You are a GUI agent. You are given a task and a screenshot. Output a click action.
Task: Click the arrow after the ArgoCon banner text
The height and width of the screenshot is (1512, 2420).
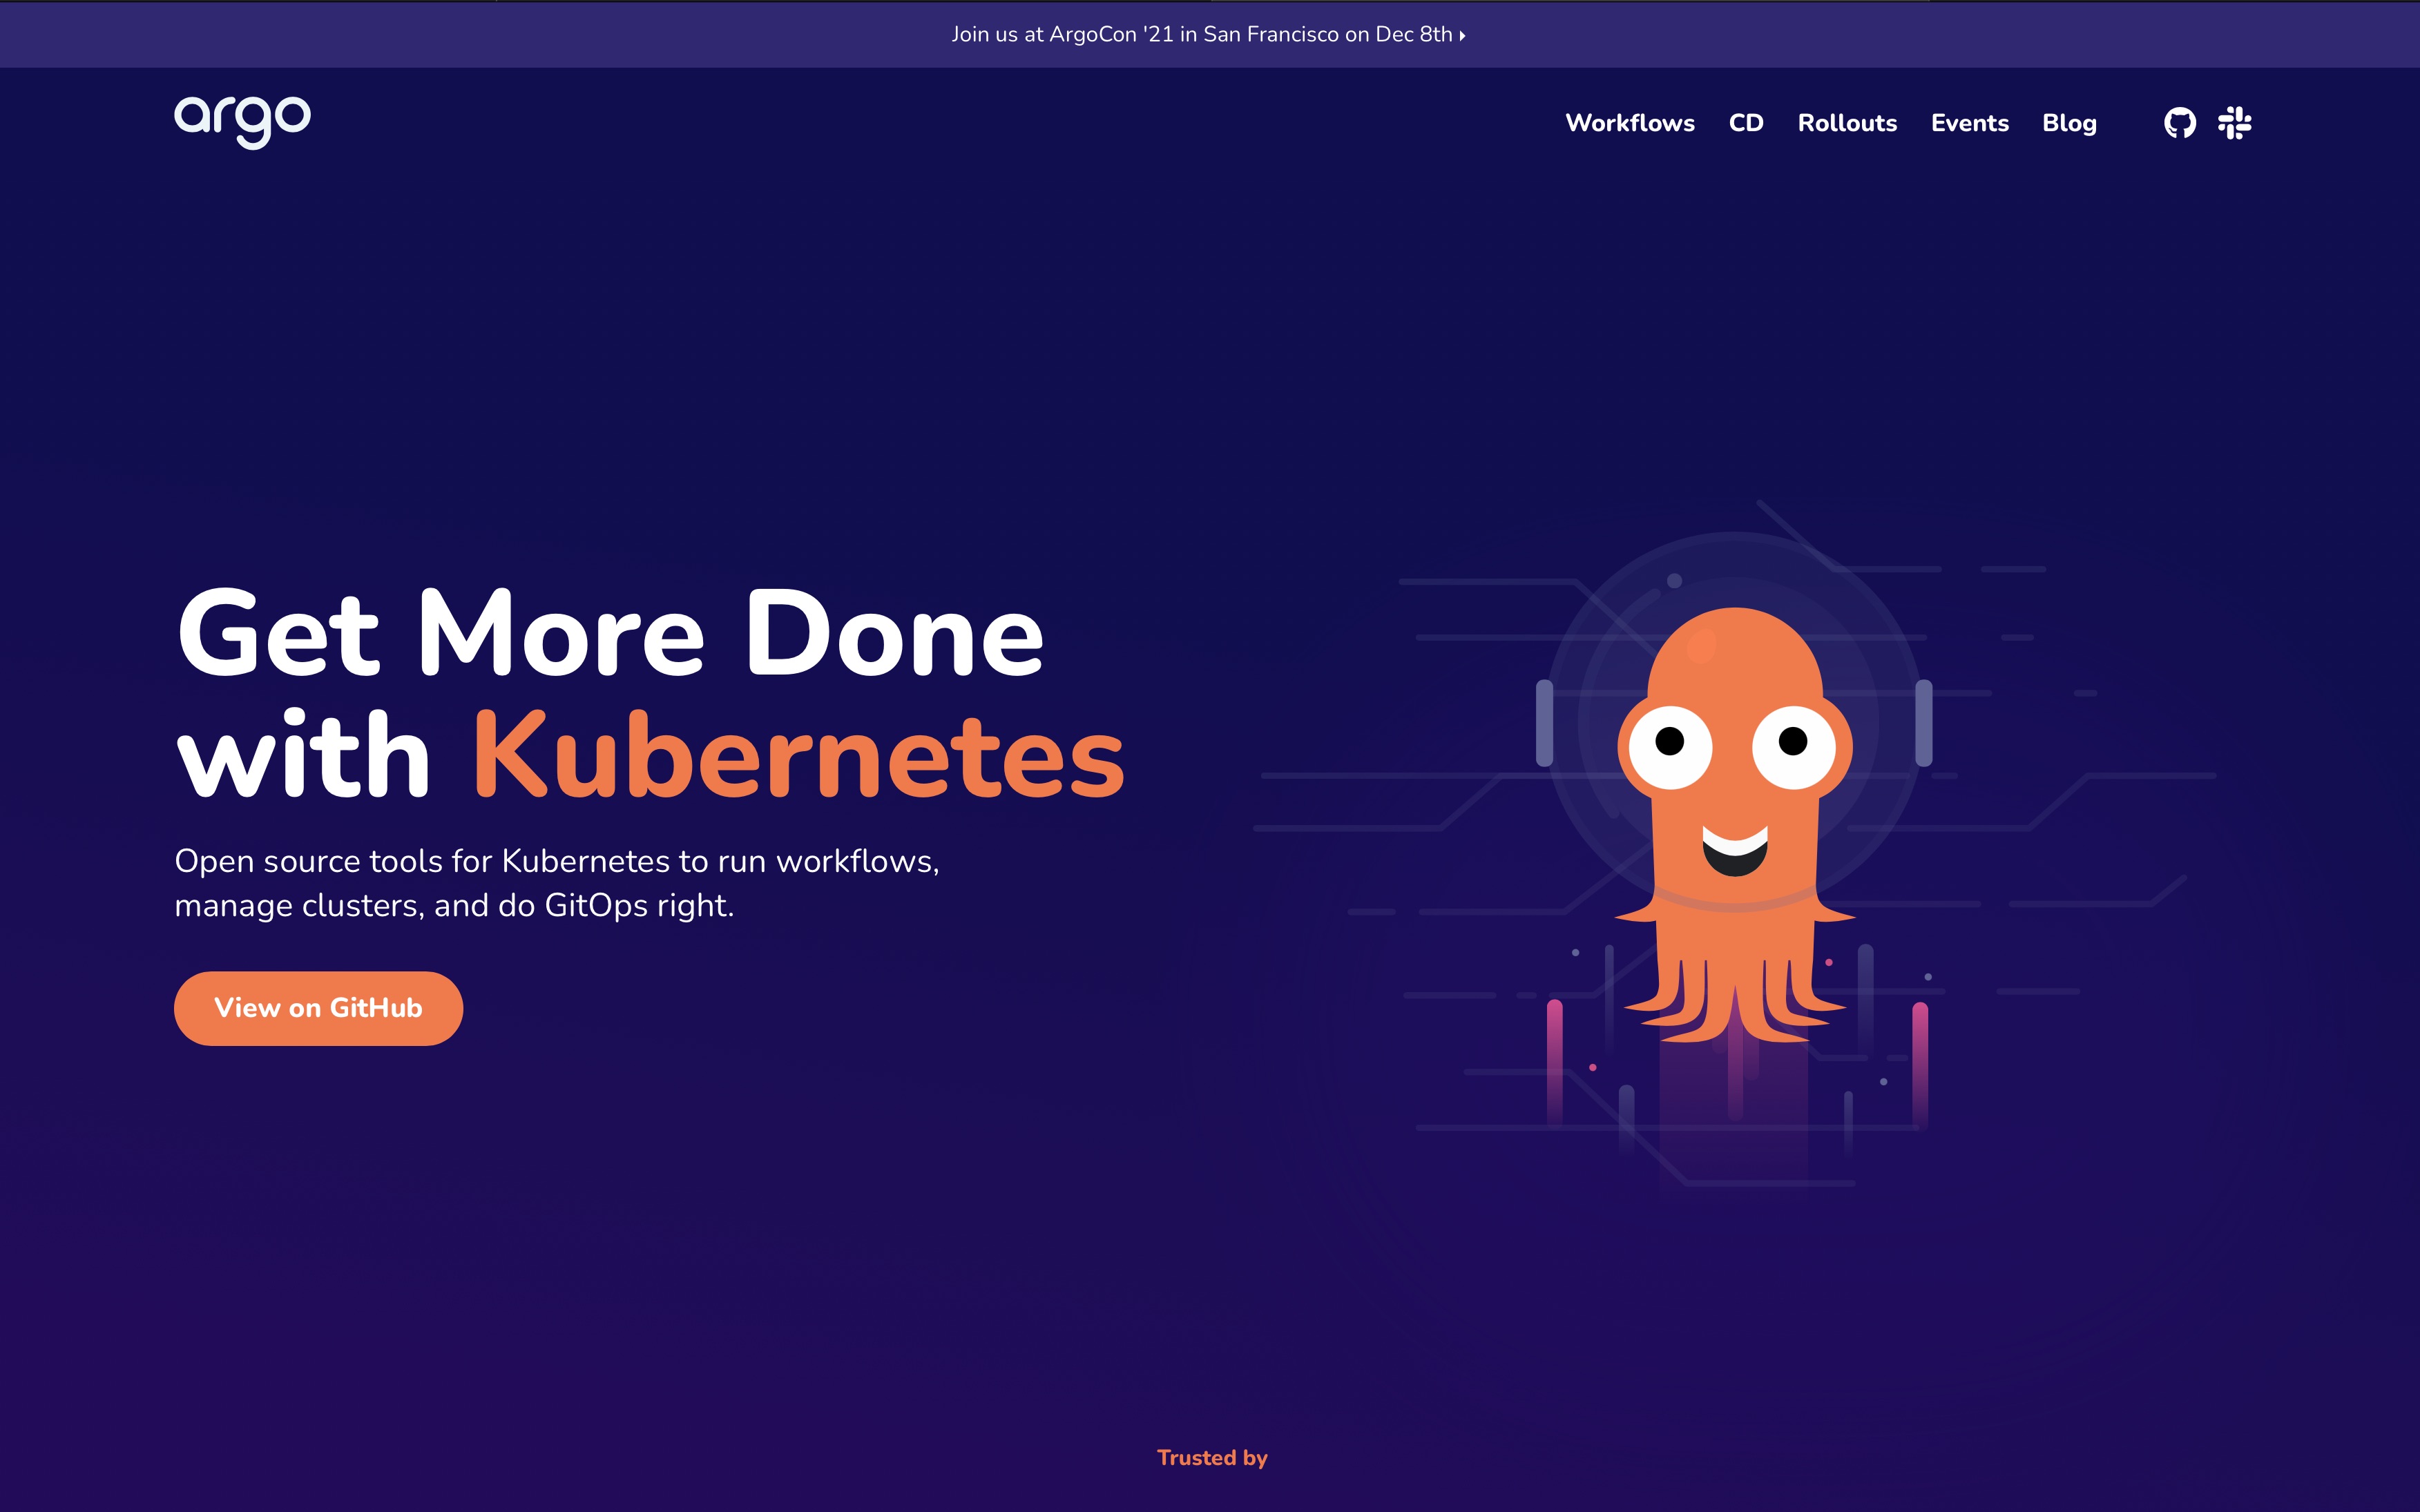(x=1462, y=35)
